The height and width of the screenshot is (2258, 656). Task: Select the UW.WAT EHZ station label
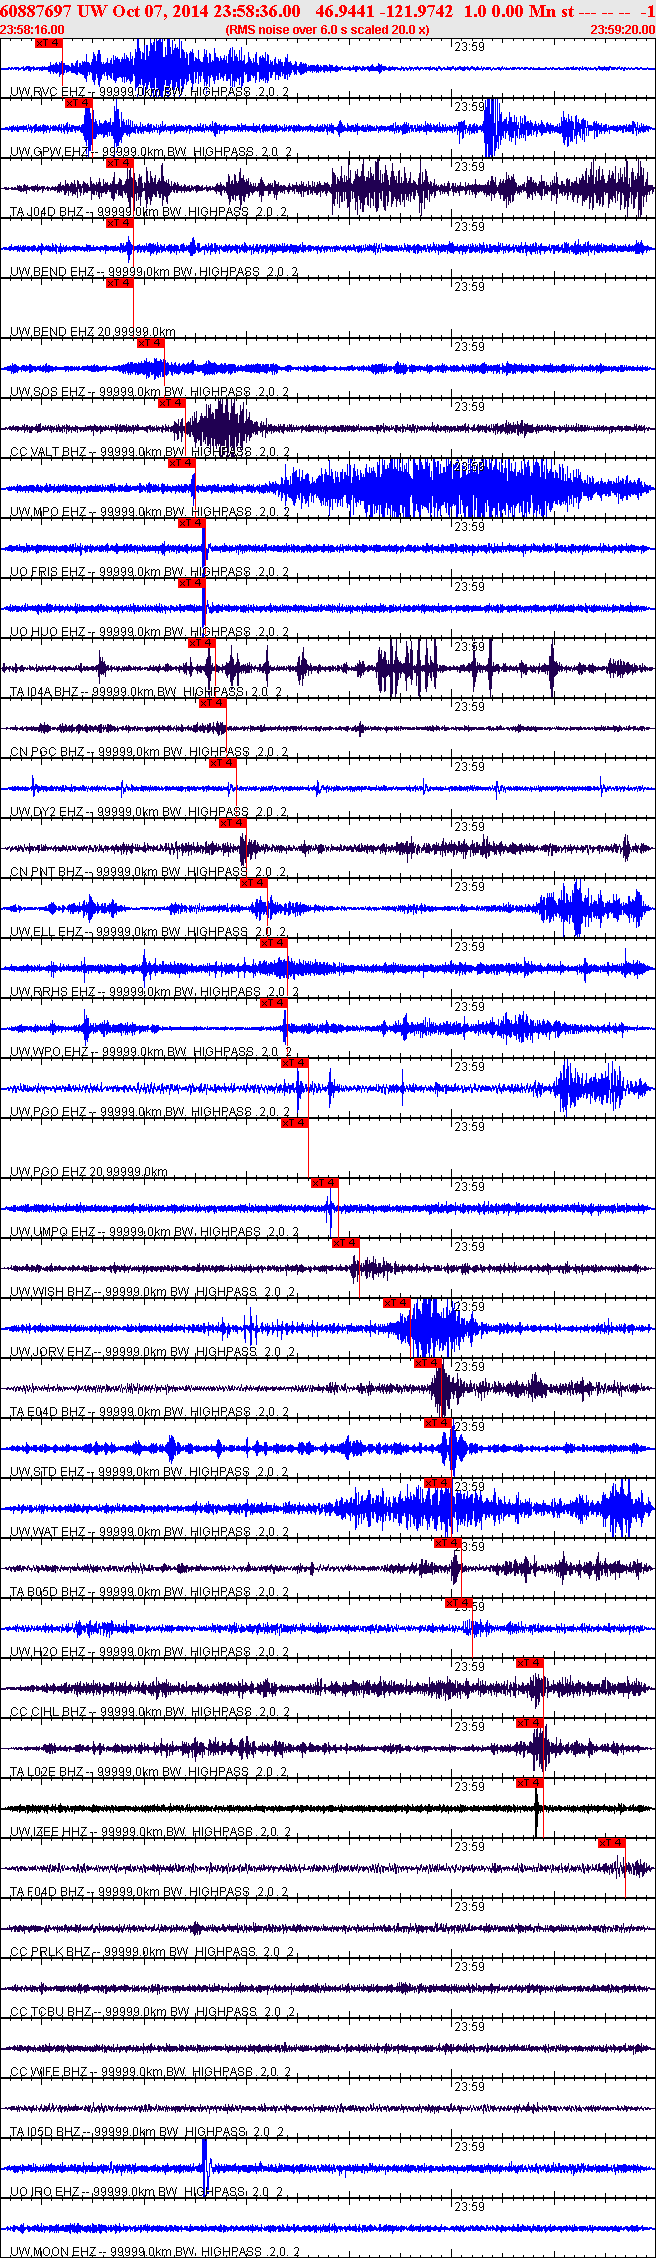point(150,1531)
